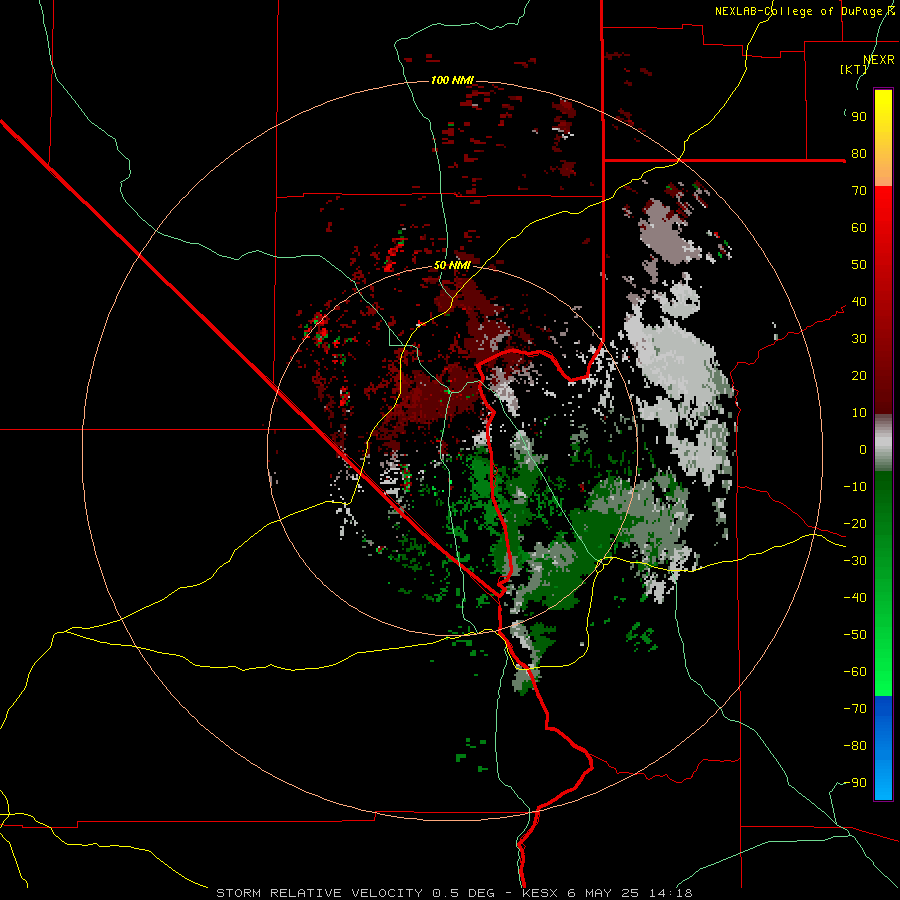Image resolution: width=900 pixels, height=900 pixels.
Task: Click the 14:18 timestamp in the caption
Action: tap(671, 893)
